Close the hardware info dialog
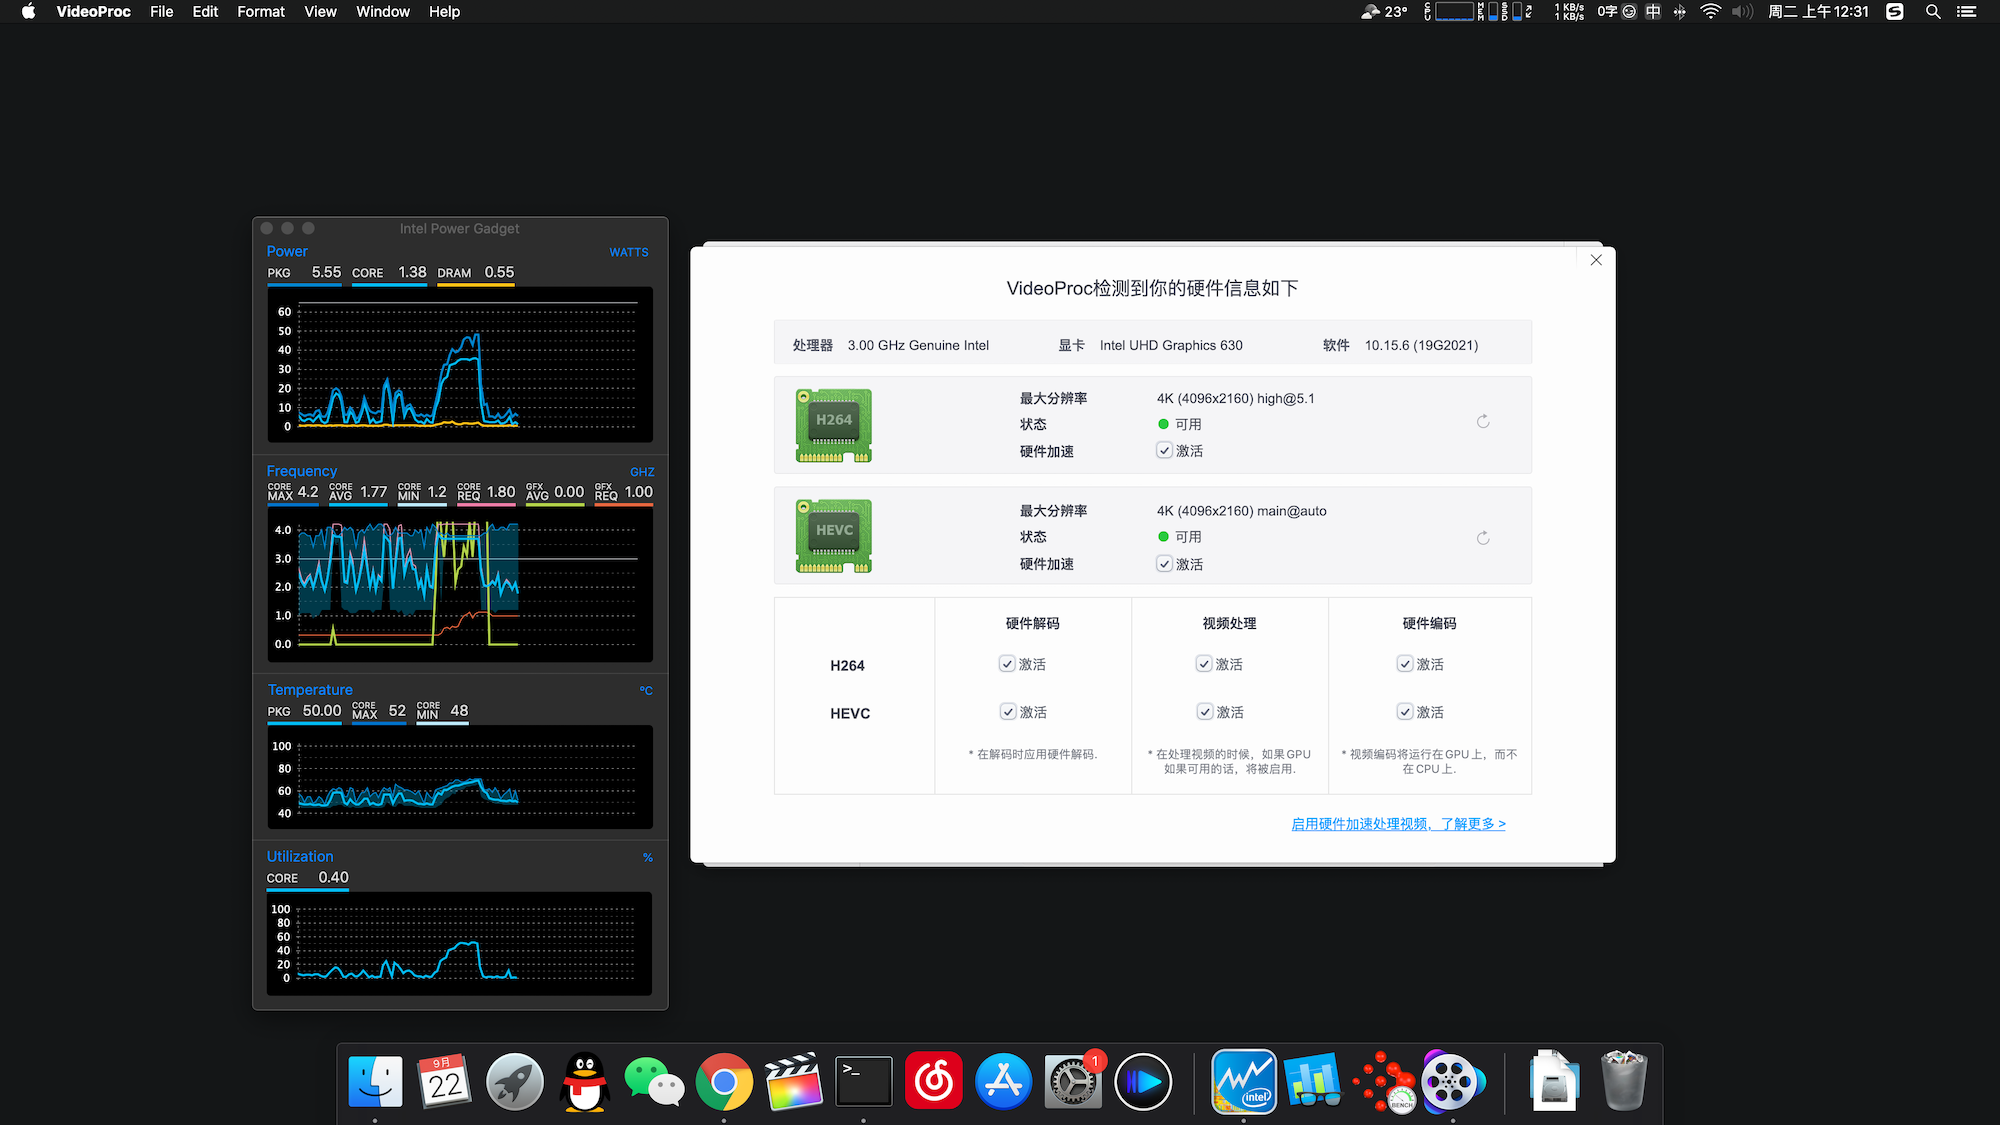This screenshot has height=1125, width=2000. [x=1596, y=260]
